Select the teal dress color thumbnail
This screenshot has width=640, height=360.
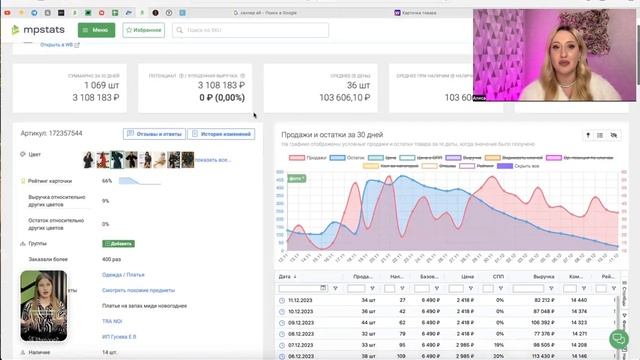pyautogui.click(x=117, y=160)
